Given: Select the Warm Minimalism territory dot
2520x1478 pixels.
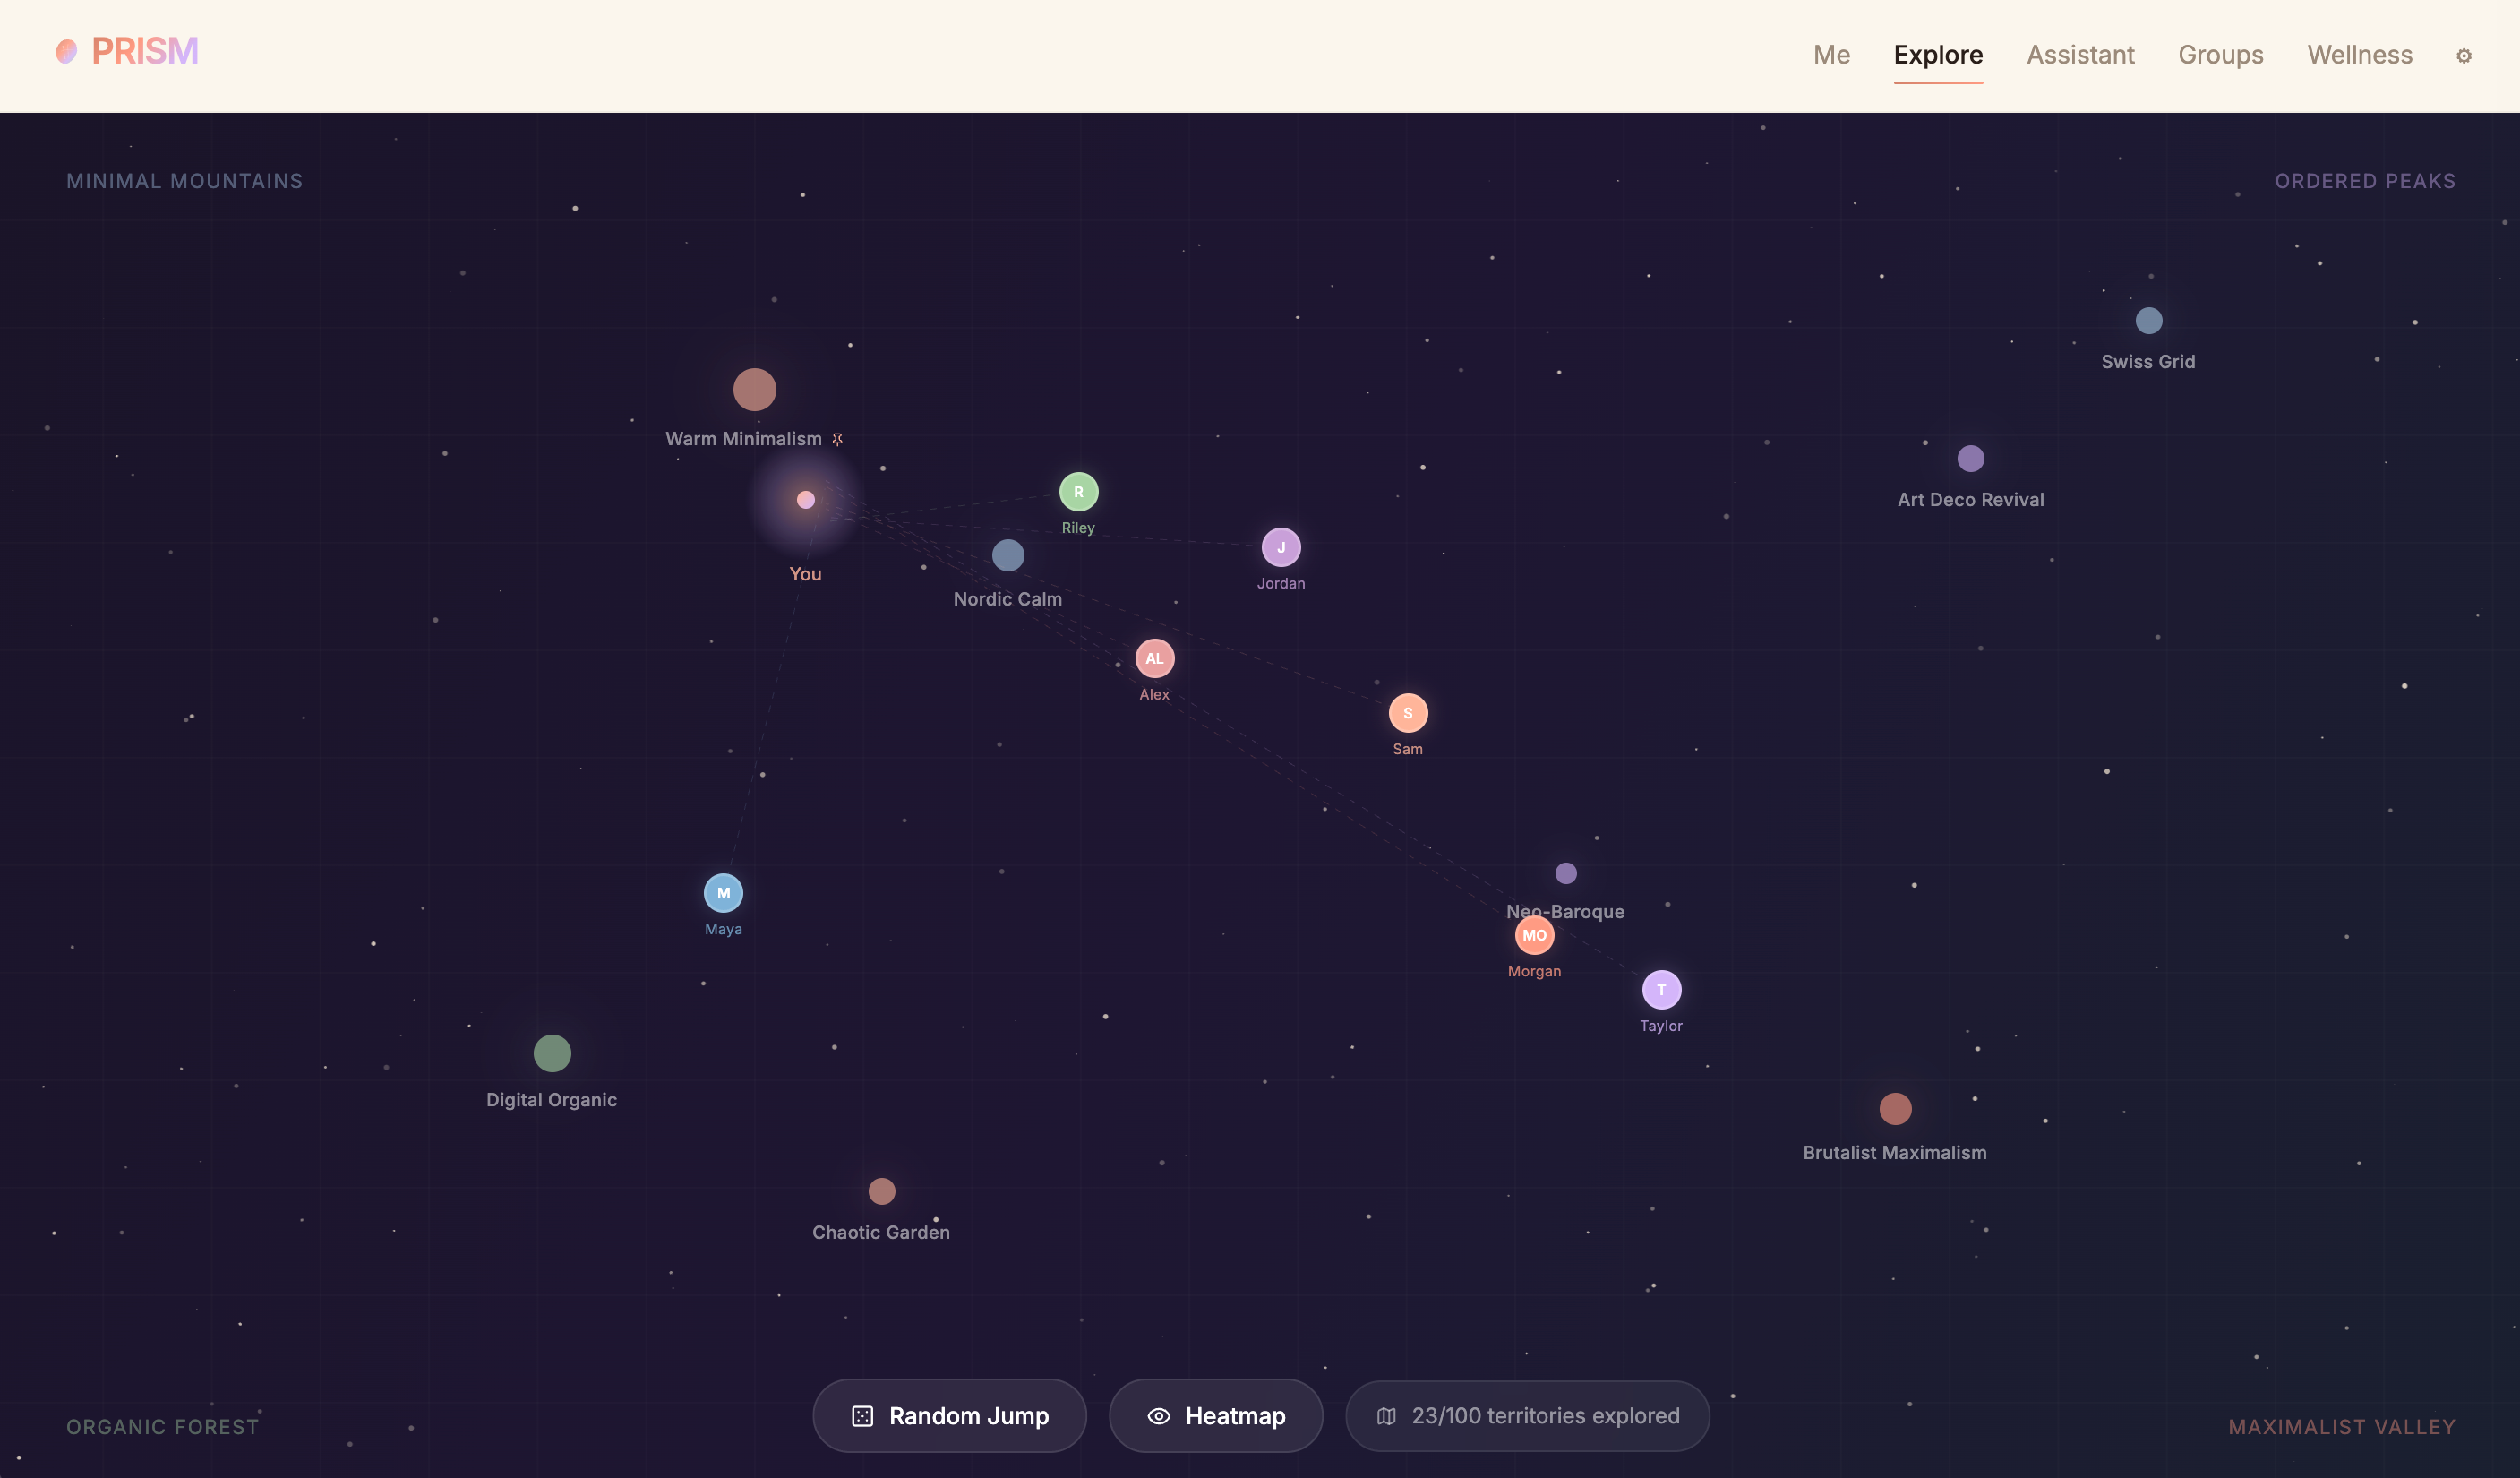Looking at the screenshot, I should (754, 389).
